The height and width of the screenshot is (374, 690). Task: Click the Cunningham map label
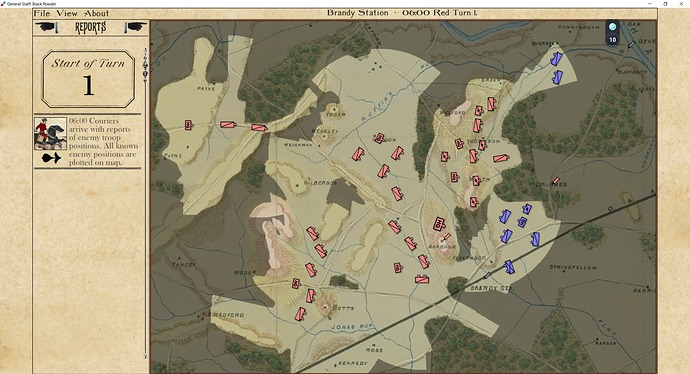578,27
